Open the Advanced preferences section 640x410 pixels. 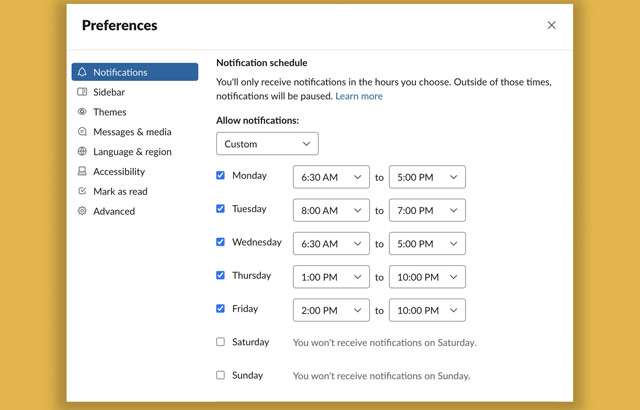[x=113, y=211]
